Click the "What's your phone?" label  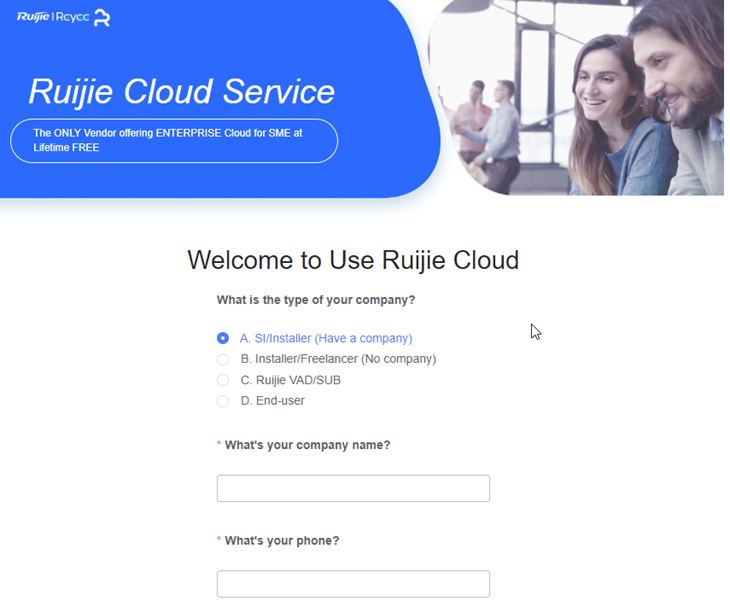[x=282, y=540]
